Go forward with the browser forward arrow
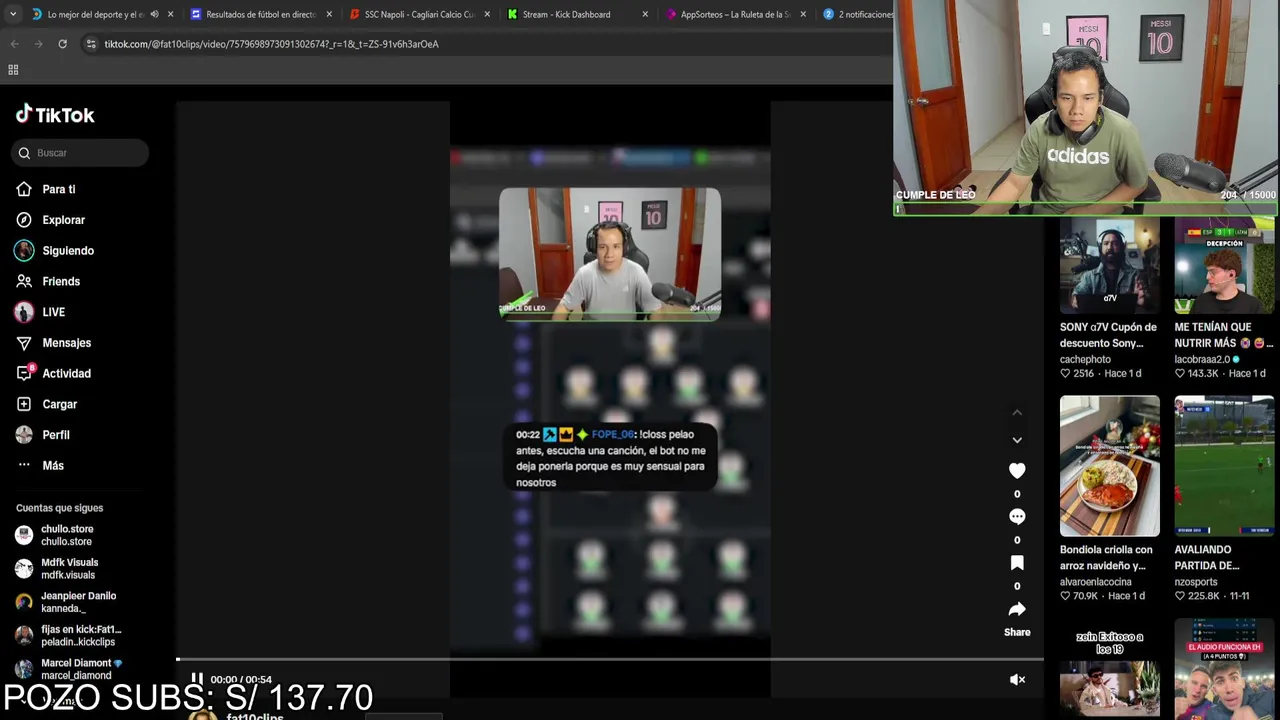 (38, 44)
